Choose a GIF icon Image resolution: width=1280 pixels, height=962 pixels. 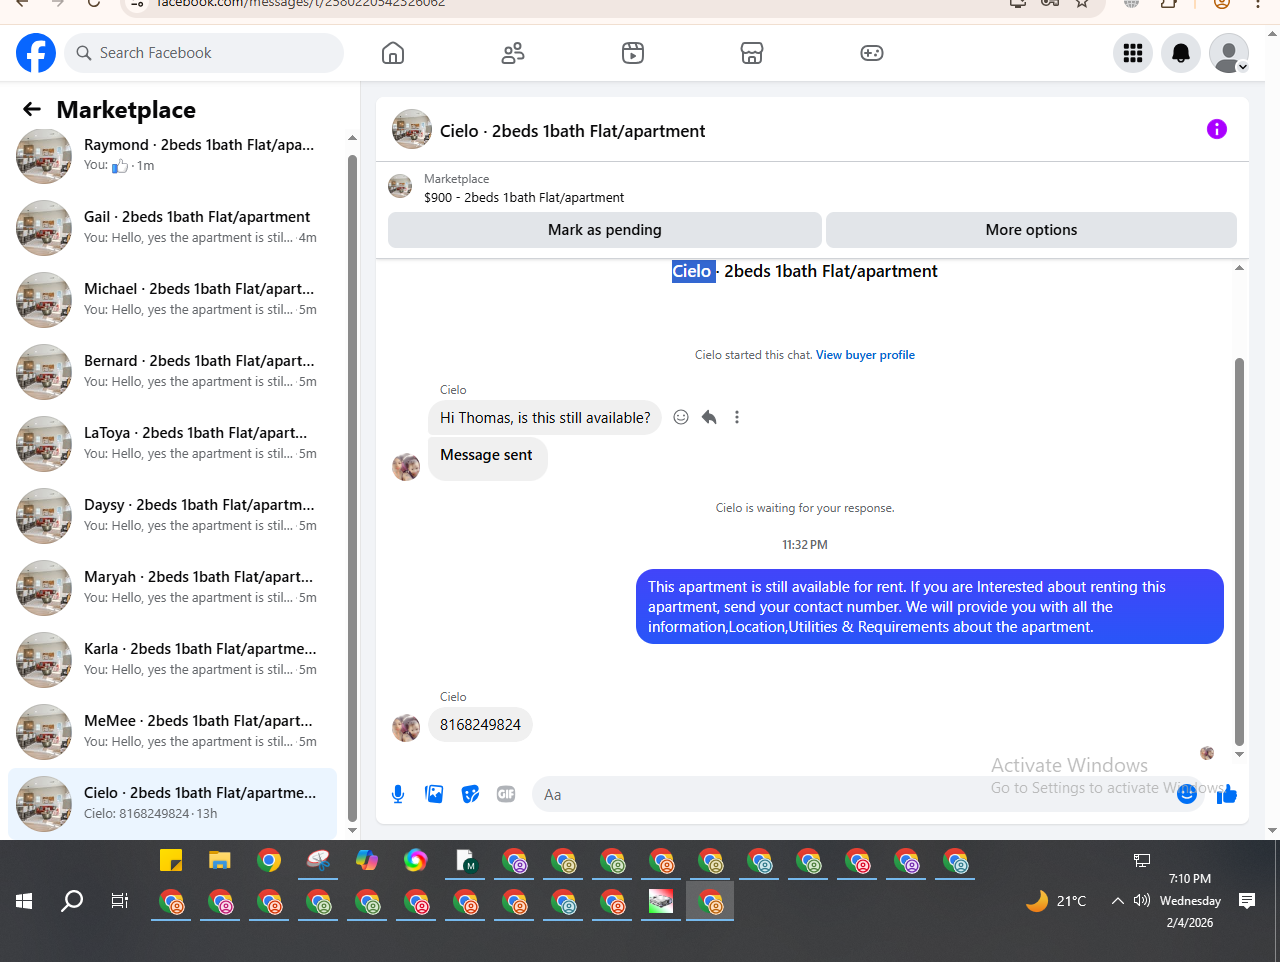(x=506, y=794)
